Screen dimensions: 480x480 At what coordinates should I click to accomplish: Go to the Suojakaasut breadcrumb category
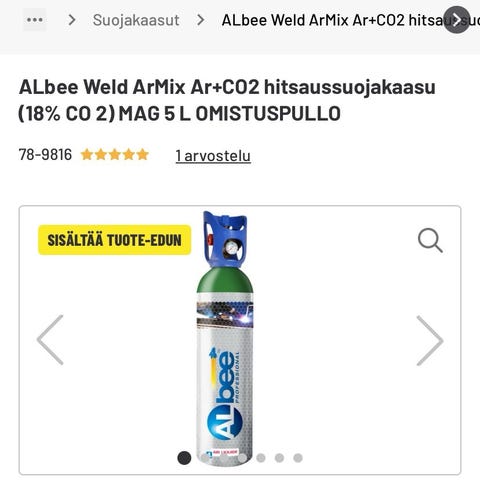136,20
